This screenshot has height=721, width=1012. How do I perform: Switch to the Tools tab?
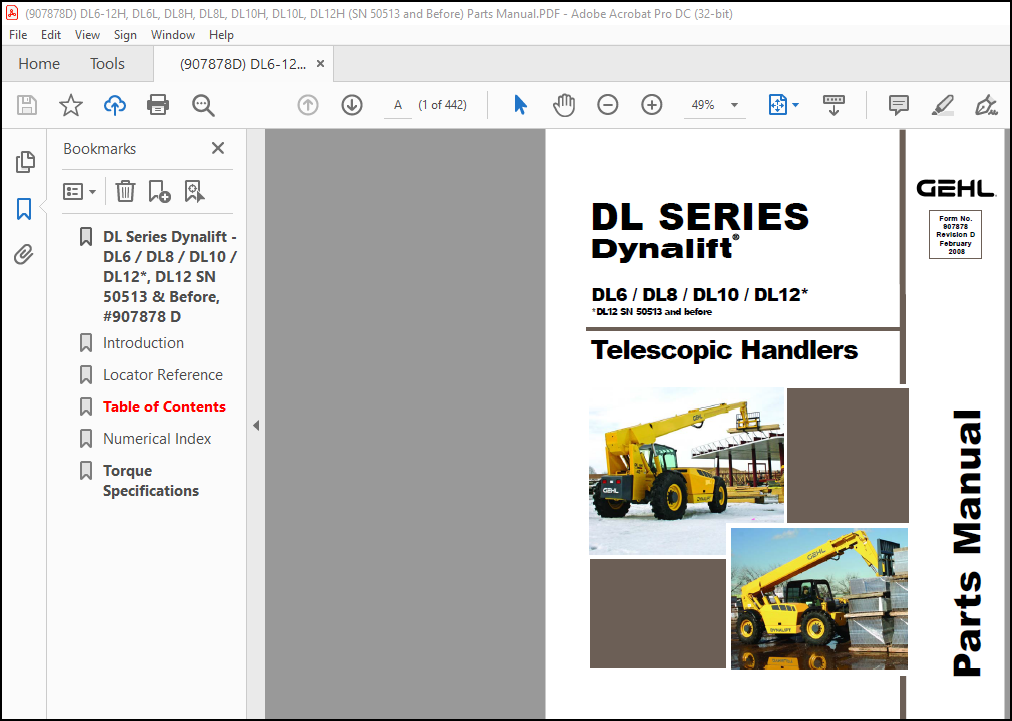tap(107, 64)
